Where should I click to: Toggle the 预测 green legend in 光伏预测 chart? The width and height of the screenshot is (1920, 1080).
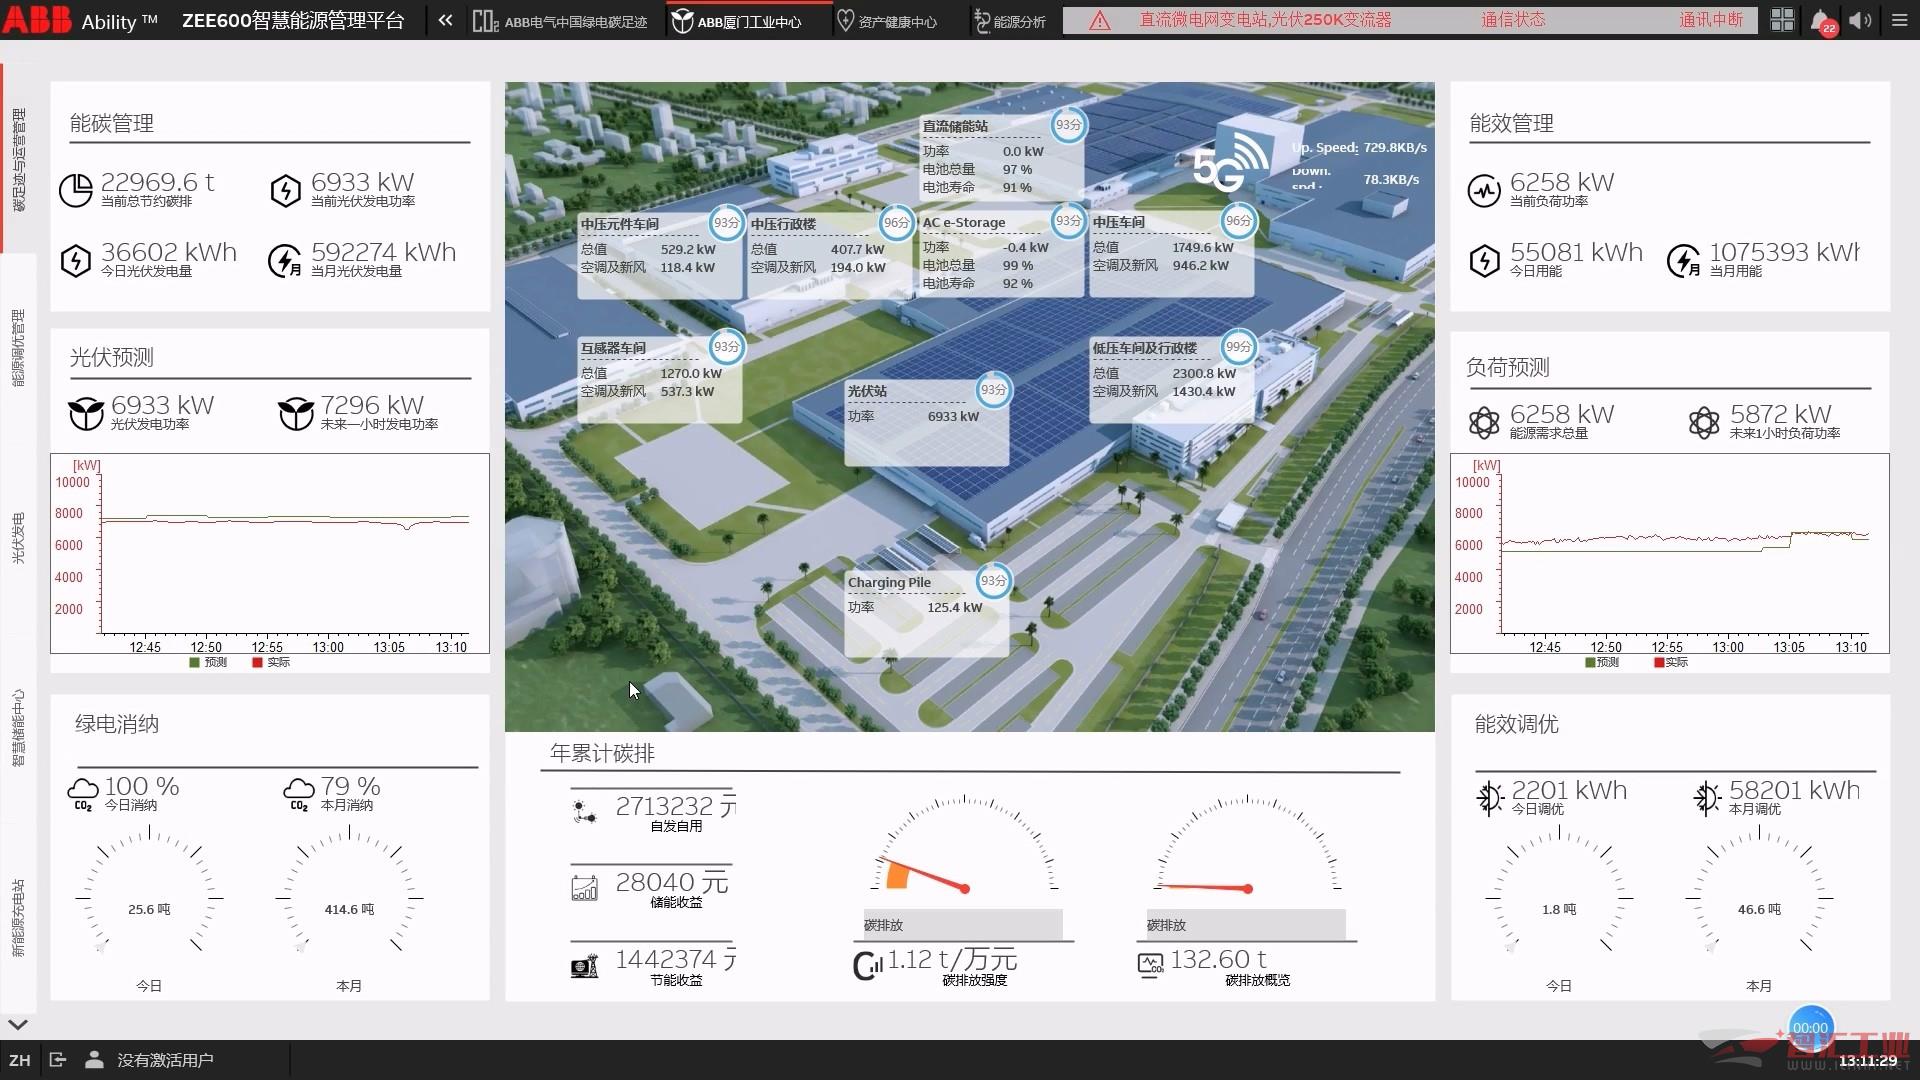[x=208, y=662]
